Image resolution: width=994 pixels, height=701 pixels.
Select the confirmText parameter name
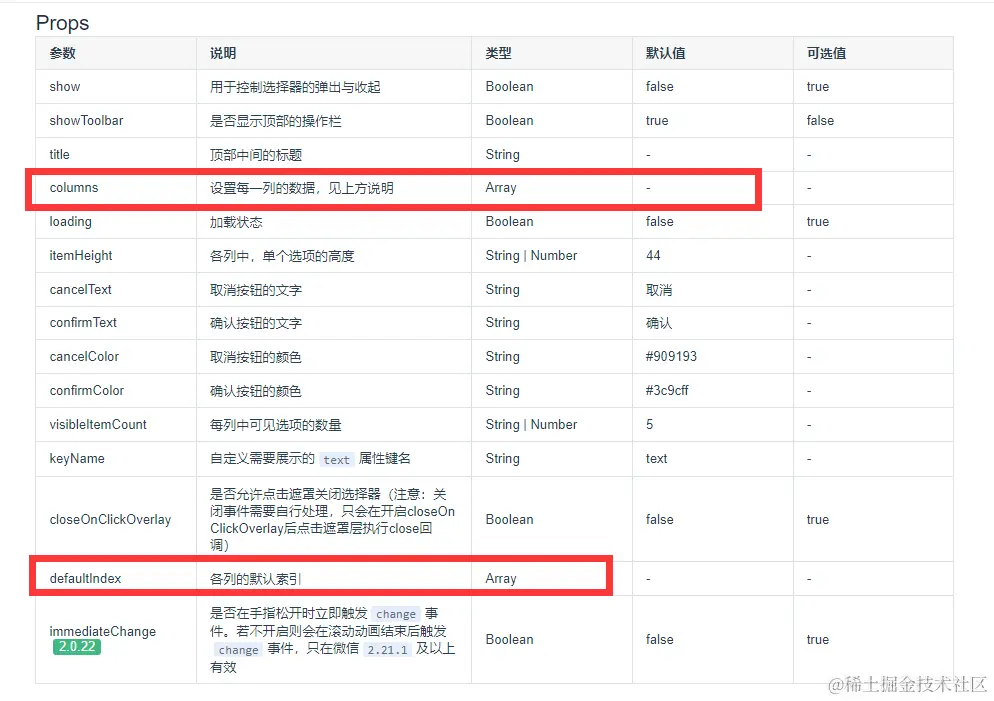83,323
